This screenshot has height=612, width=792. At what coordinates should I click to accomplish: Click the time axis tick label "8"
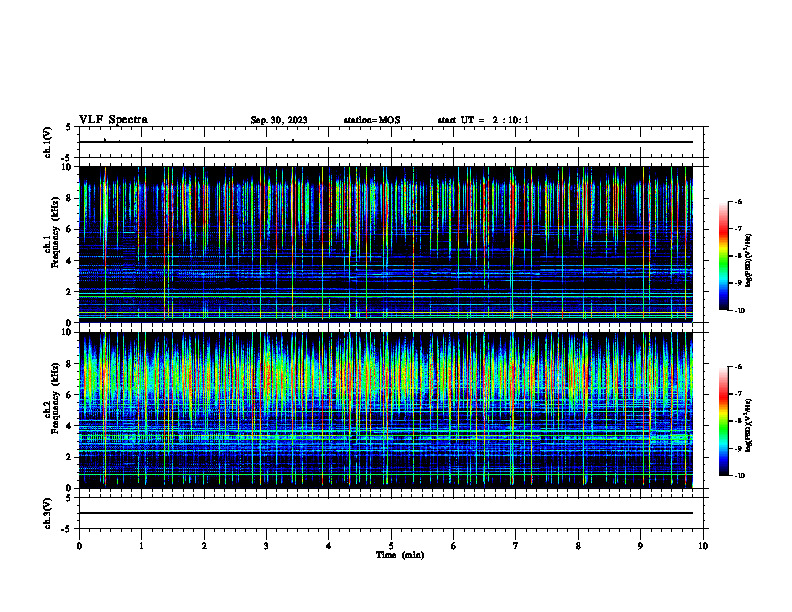578,546
